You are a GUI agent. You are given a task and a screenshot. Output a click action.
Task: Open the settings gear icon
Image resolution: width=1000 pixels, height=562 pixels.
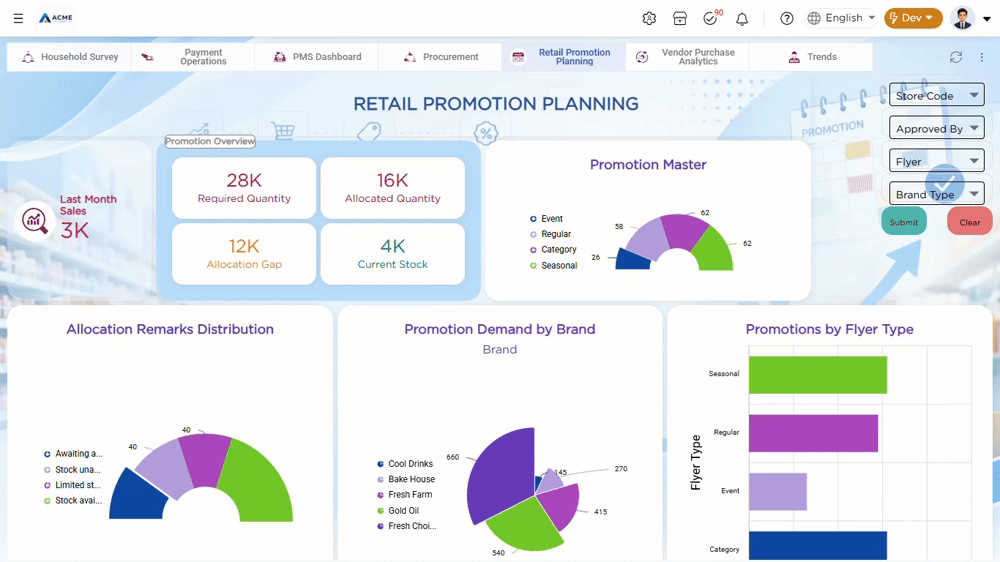point(649,18)
